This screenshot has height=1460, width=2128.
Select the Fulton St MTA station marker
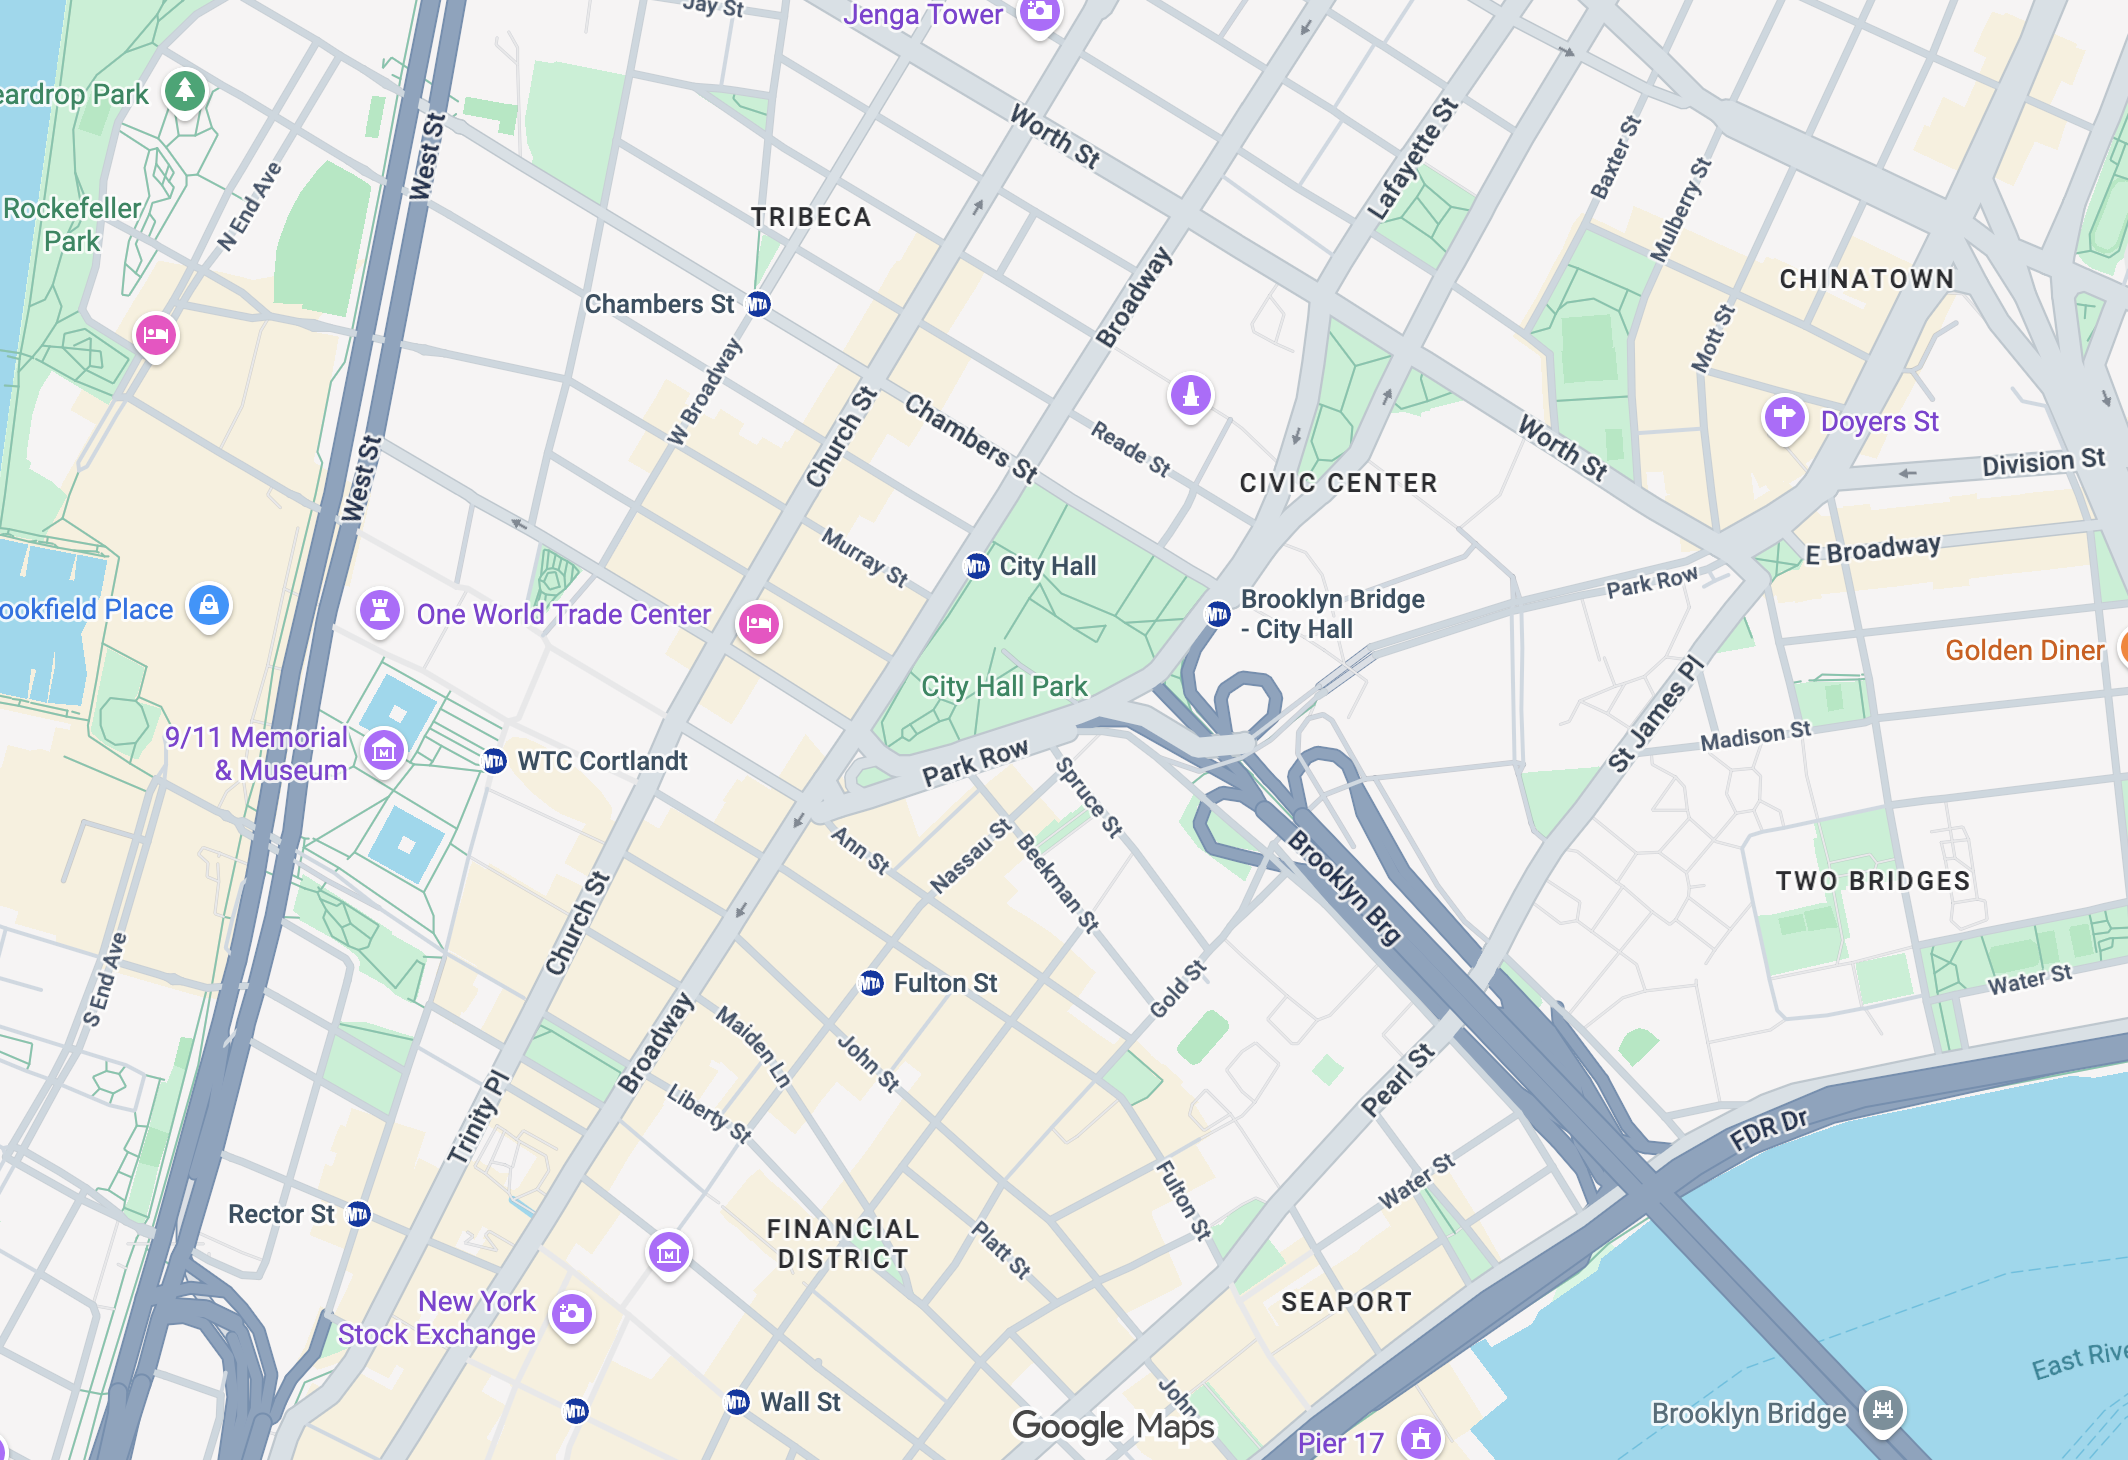point(872,983)
